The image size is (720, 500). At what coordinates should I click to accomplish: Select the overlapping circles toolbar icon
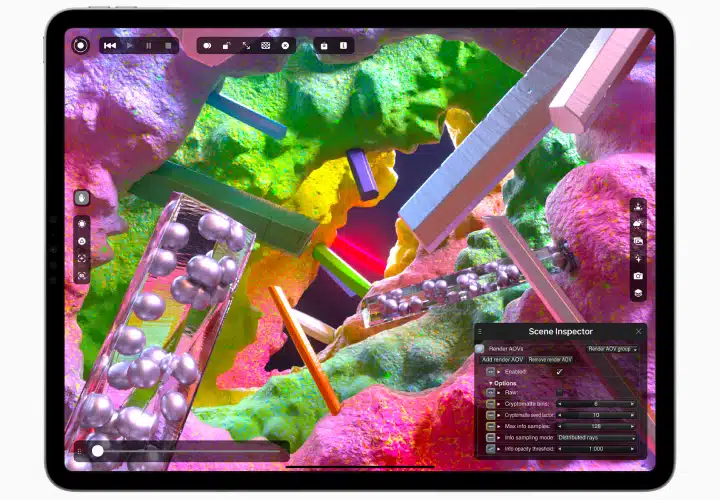click(207, 45)
